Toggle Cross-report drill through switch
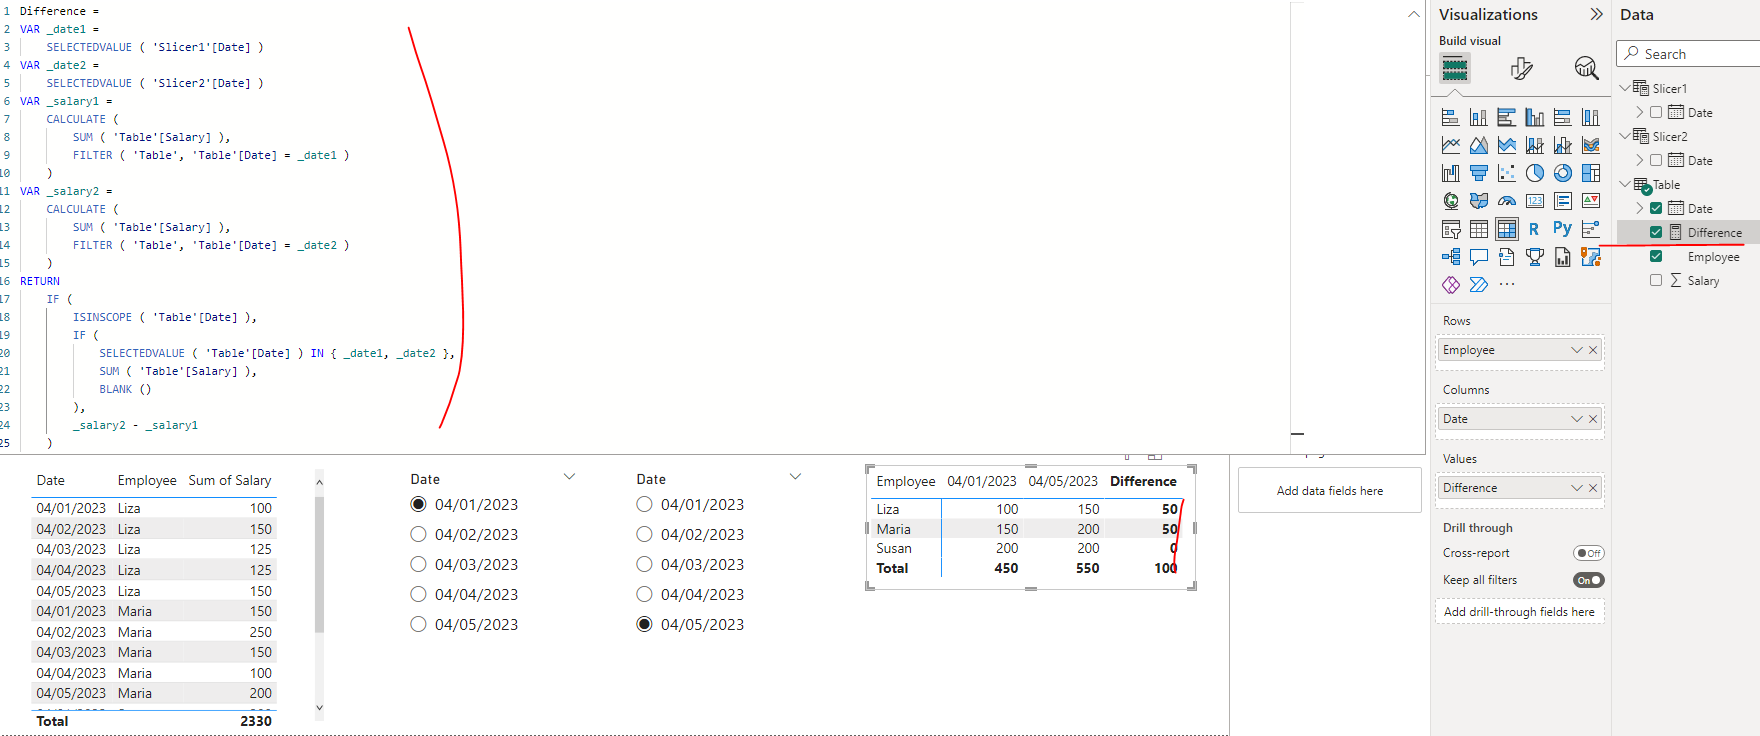This screenshot has width=1760, height=736. point(1588,553)
